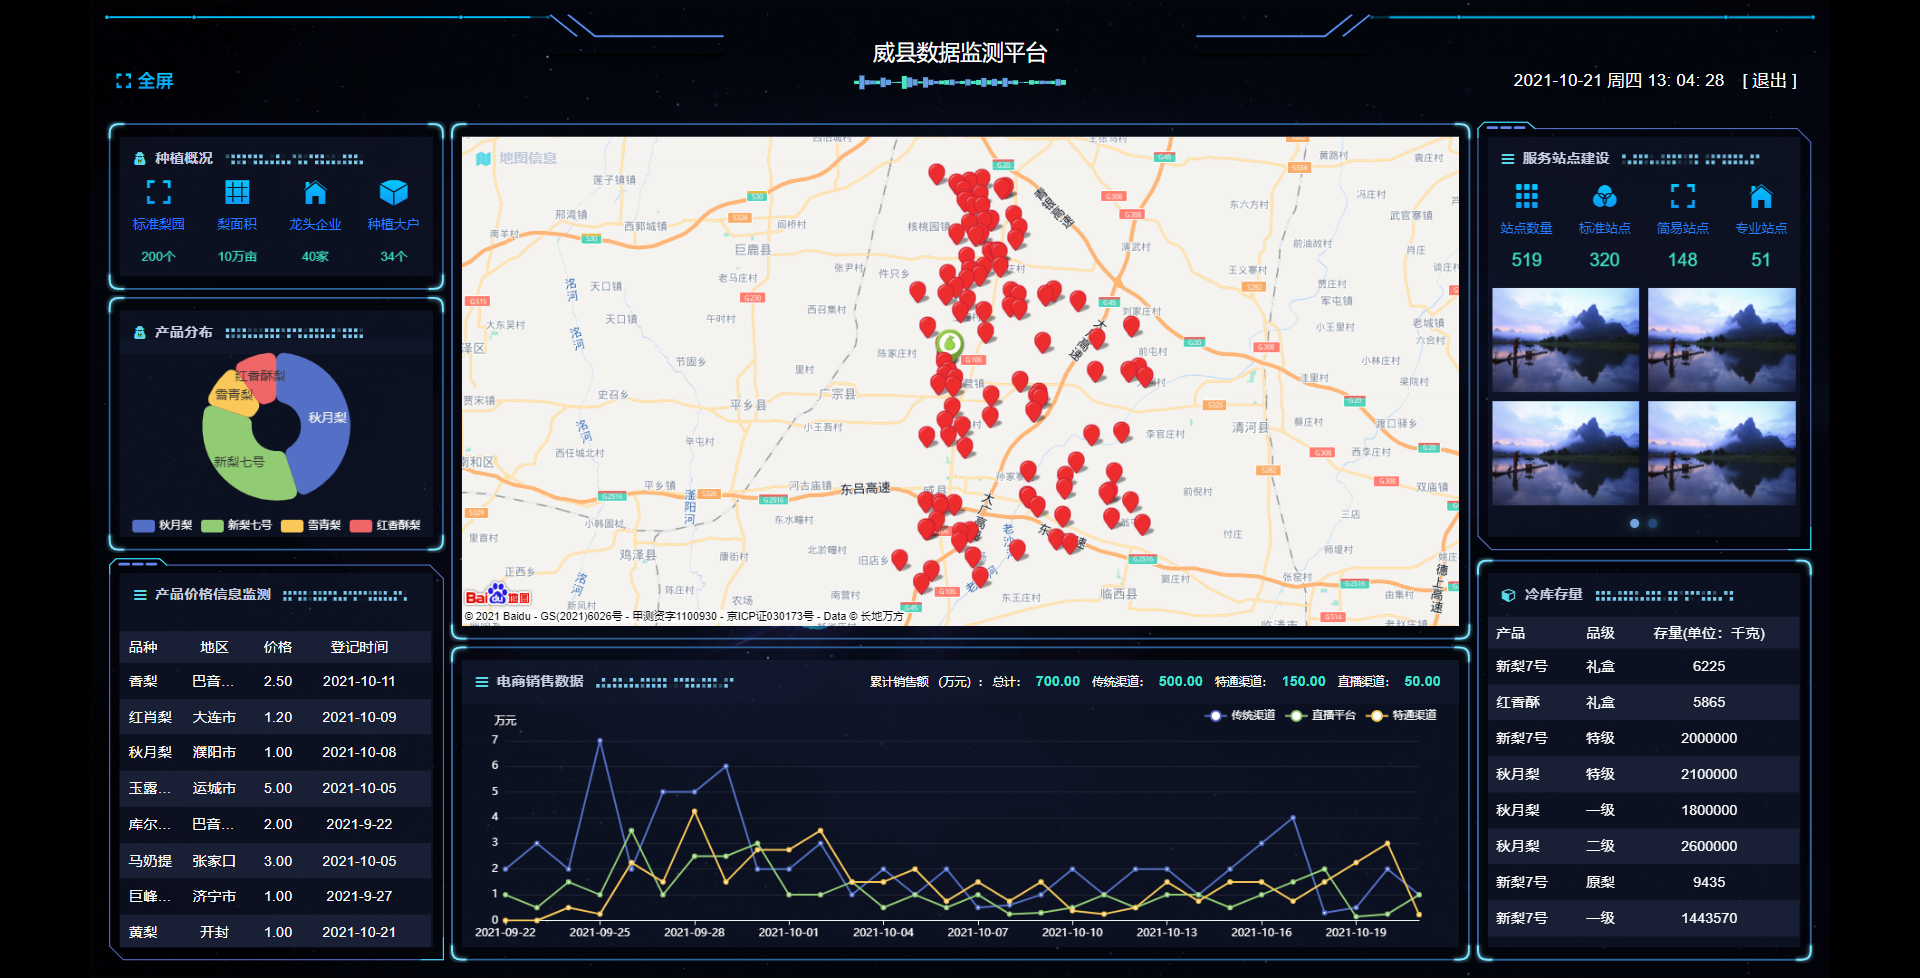This screenshot has height=978, width=1920.
Task: Hide 新梨七号 in pie chart legend
Action: 236,525
